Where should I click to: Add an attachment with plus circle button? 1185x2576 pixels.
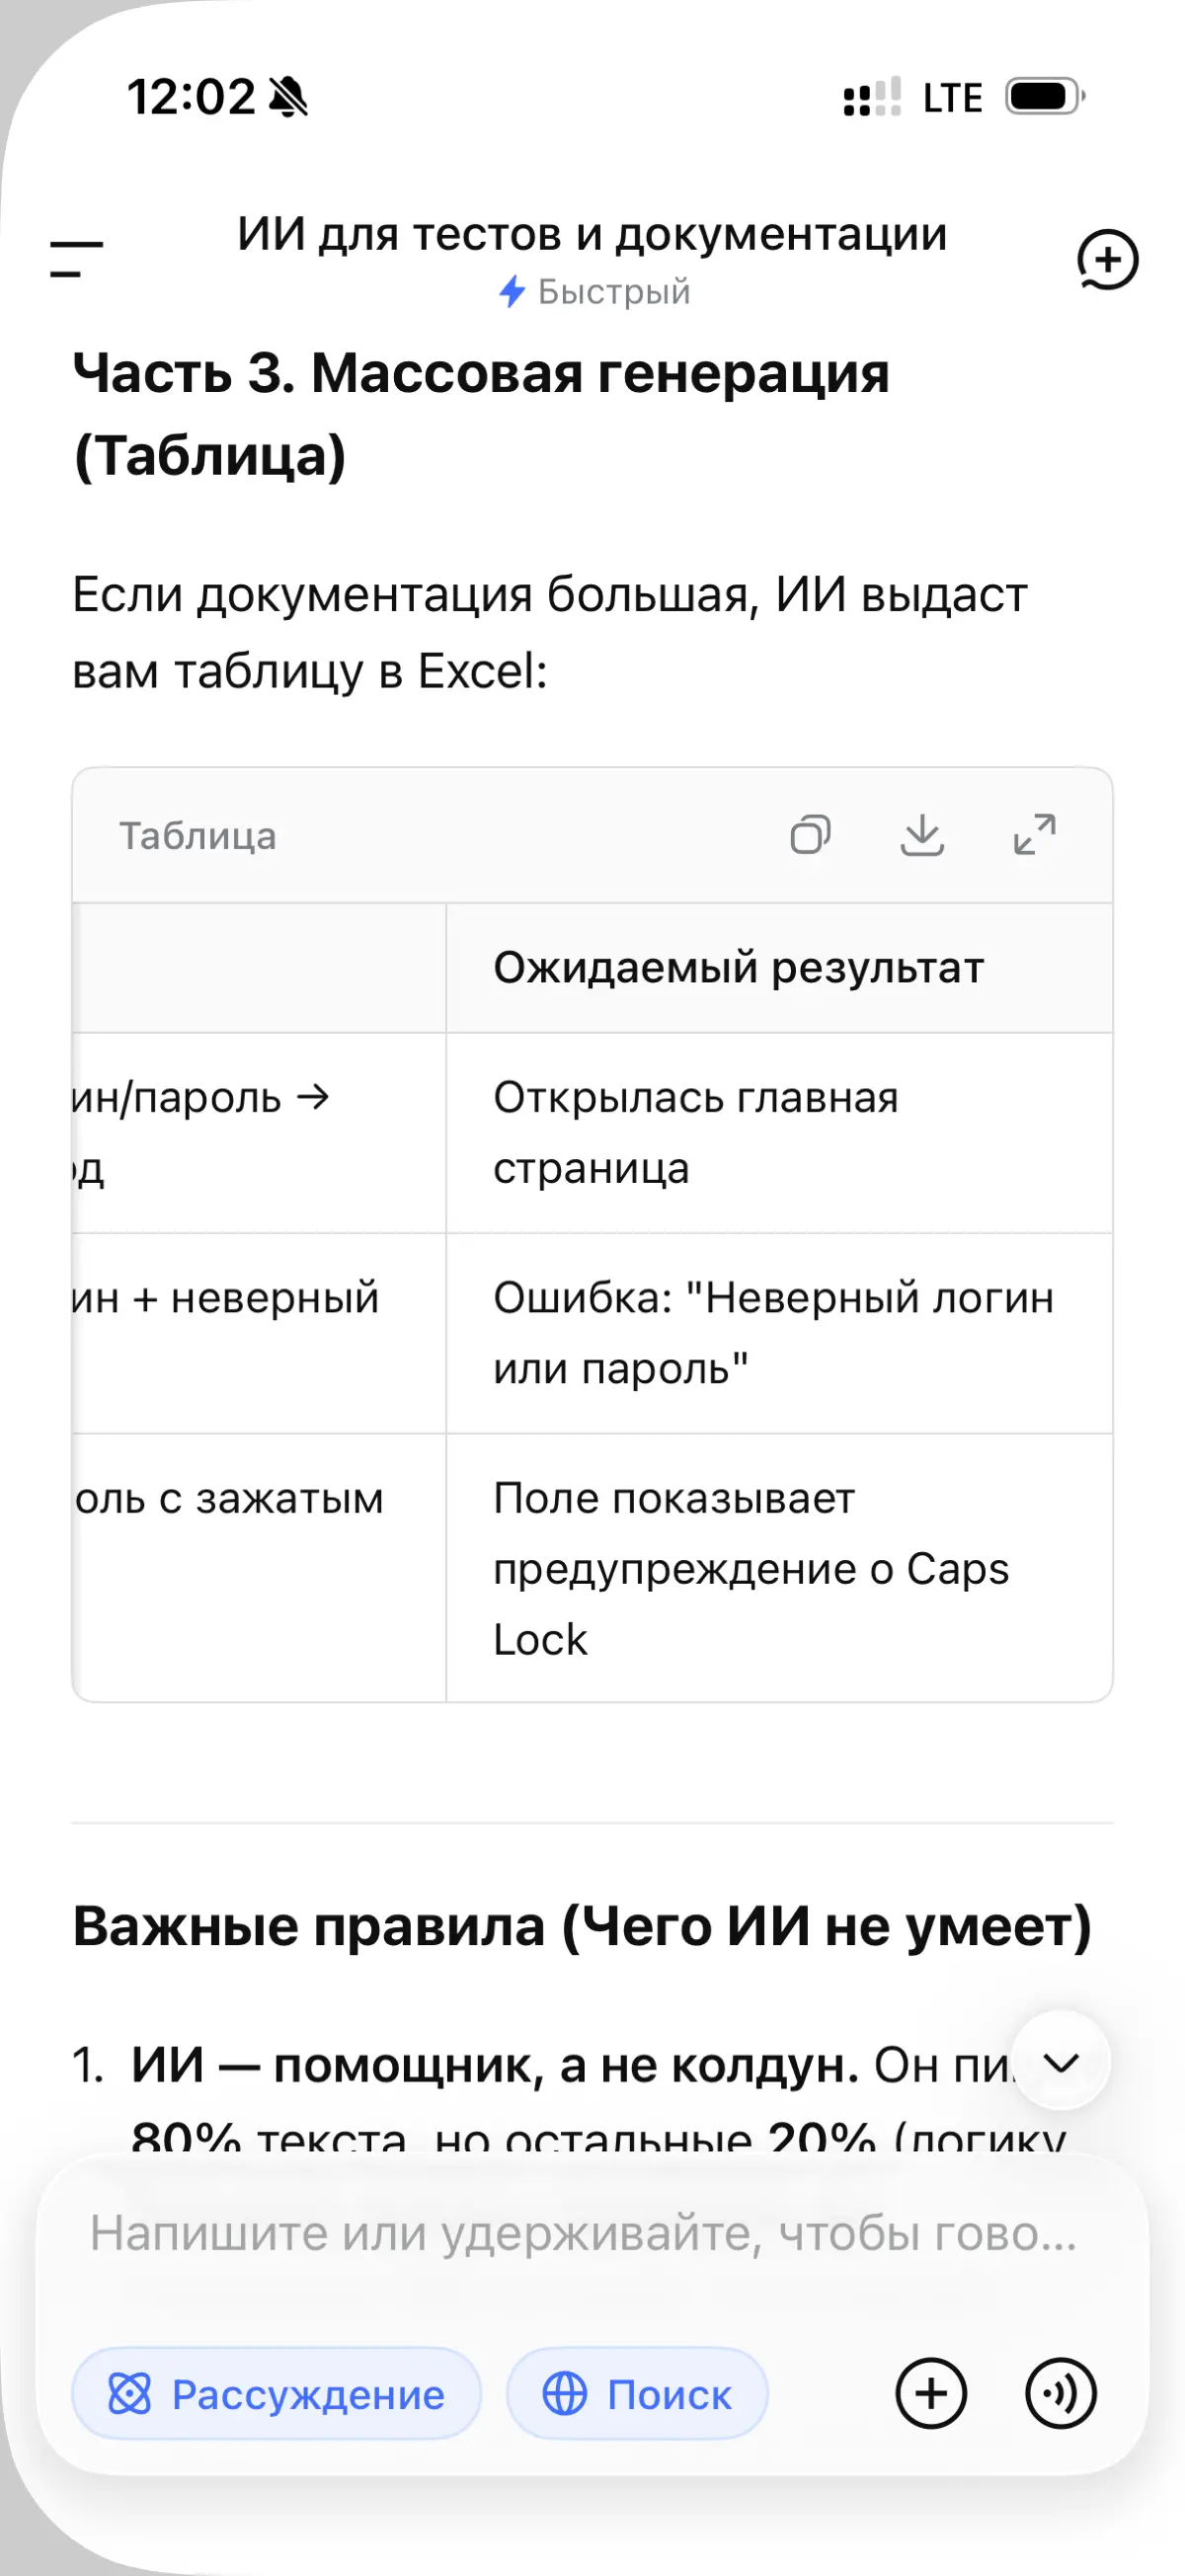931,2394
